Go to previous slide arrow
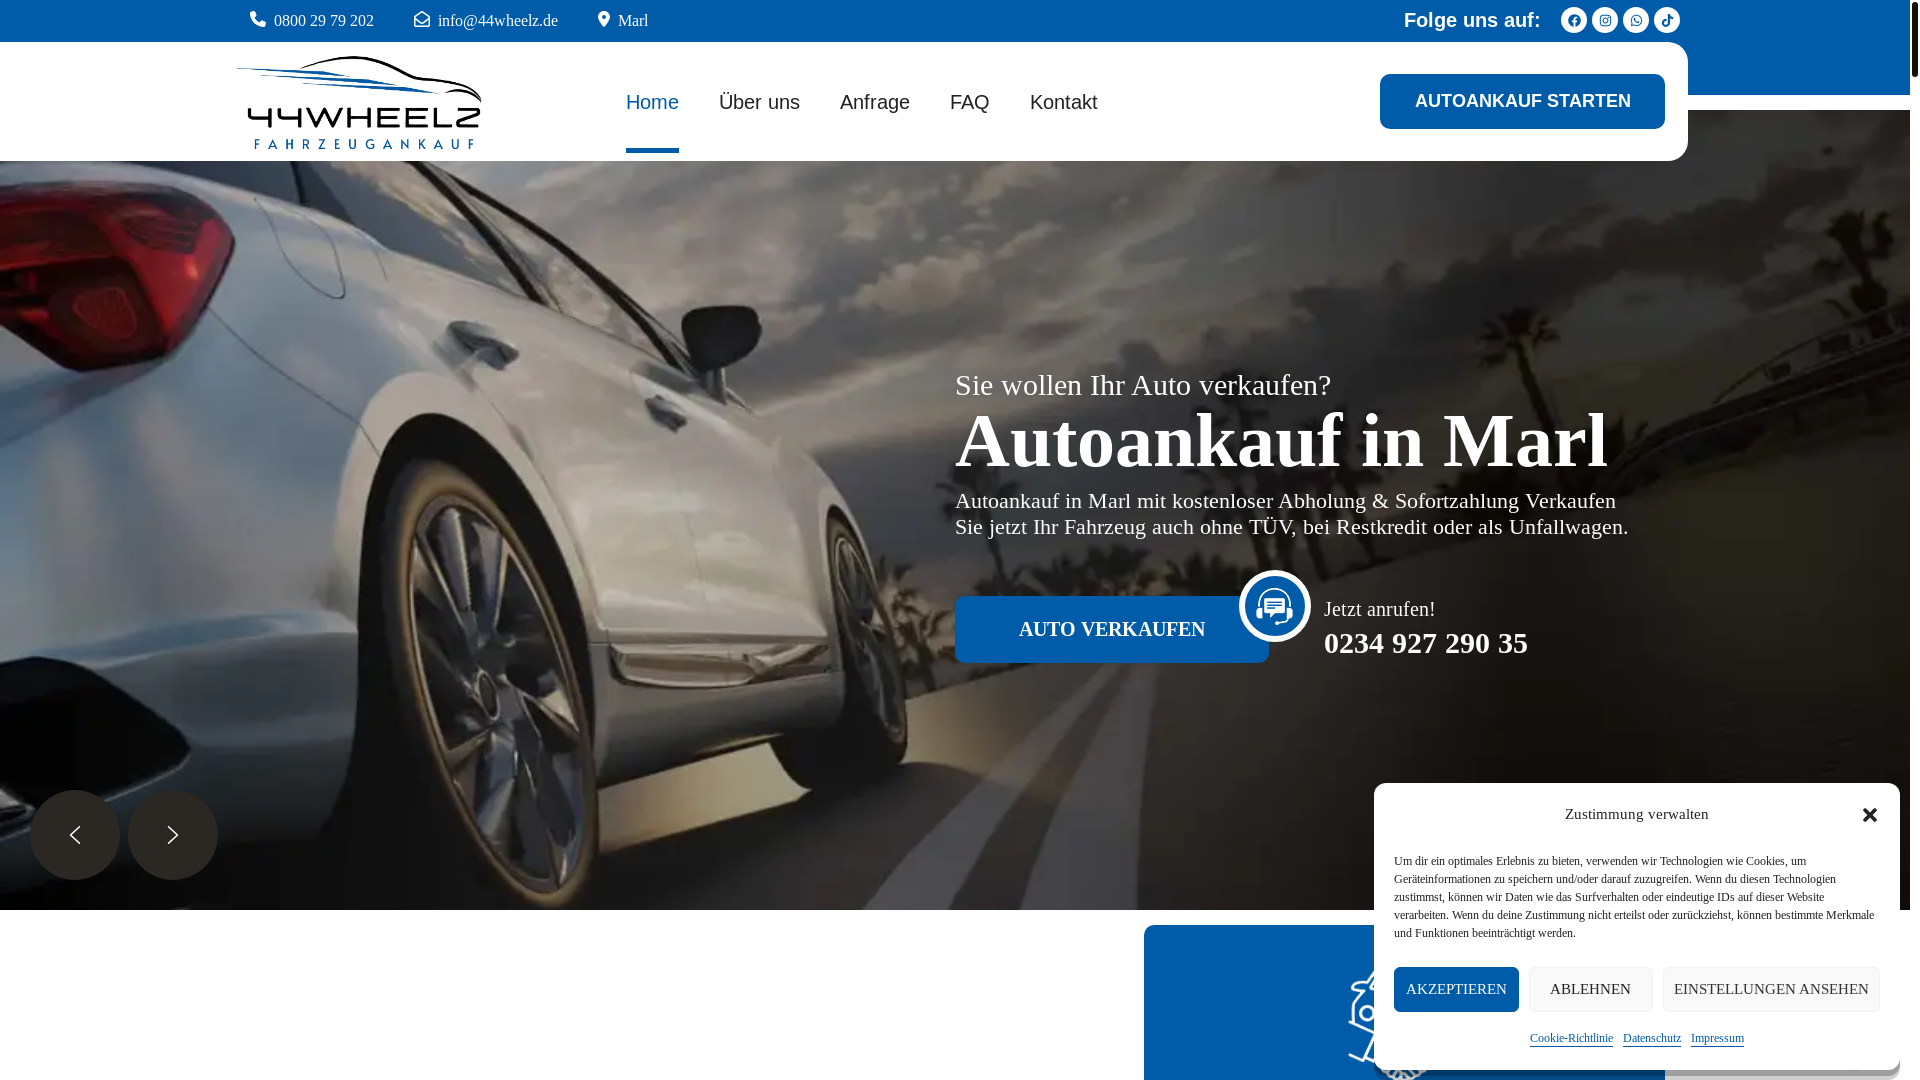The width and height of the screenshot is (1920, 1080). pos(75,835)
